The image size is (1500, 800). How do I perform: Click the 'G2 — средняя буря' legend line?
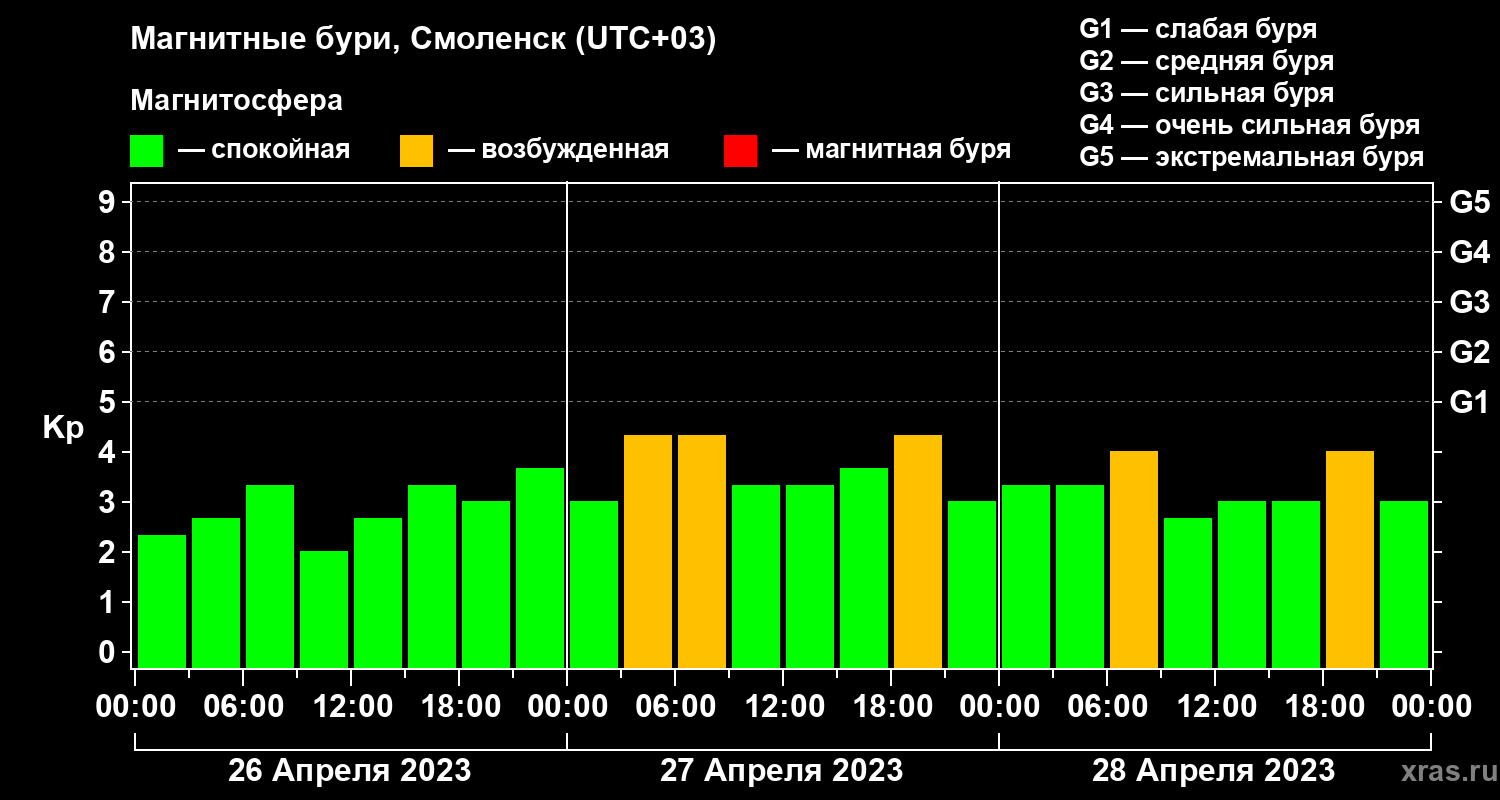1207,61
